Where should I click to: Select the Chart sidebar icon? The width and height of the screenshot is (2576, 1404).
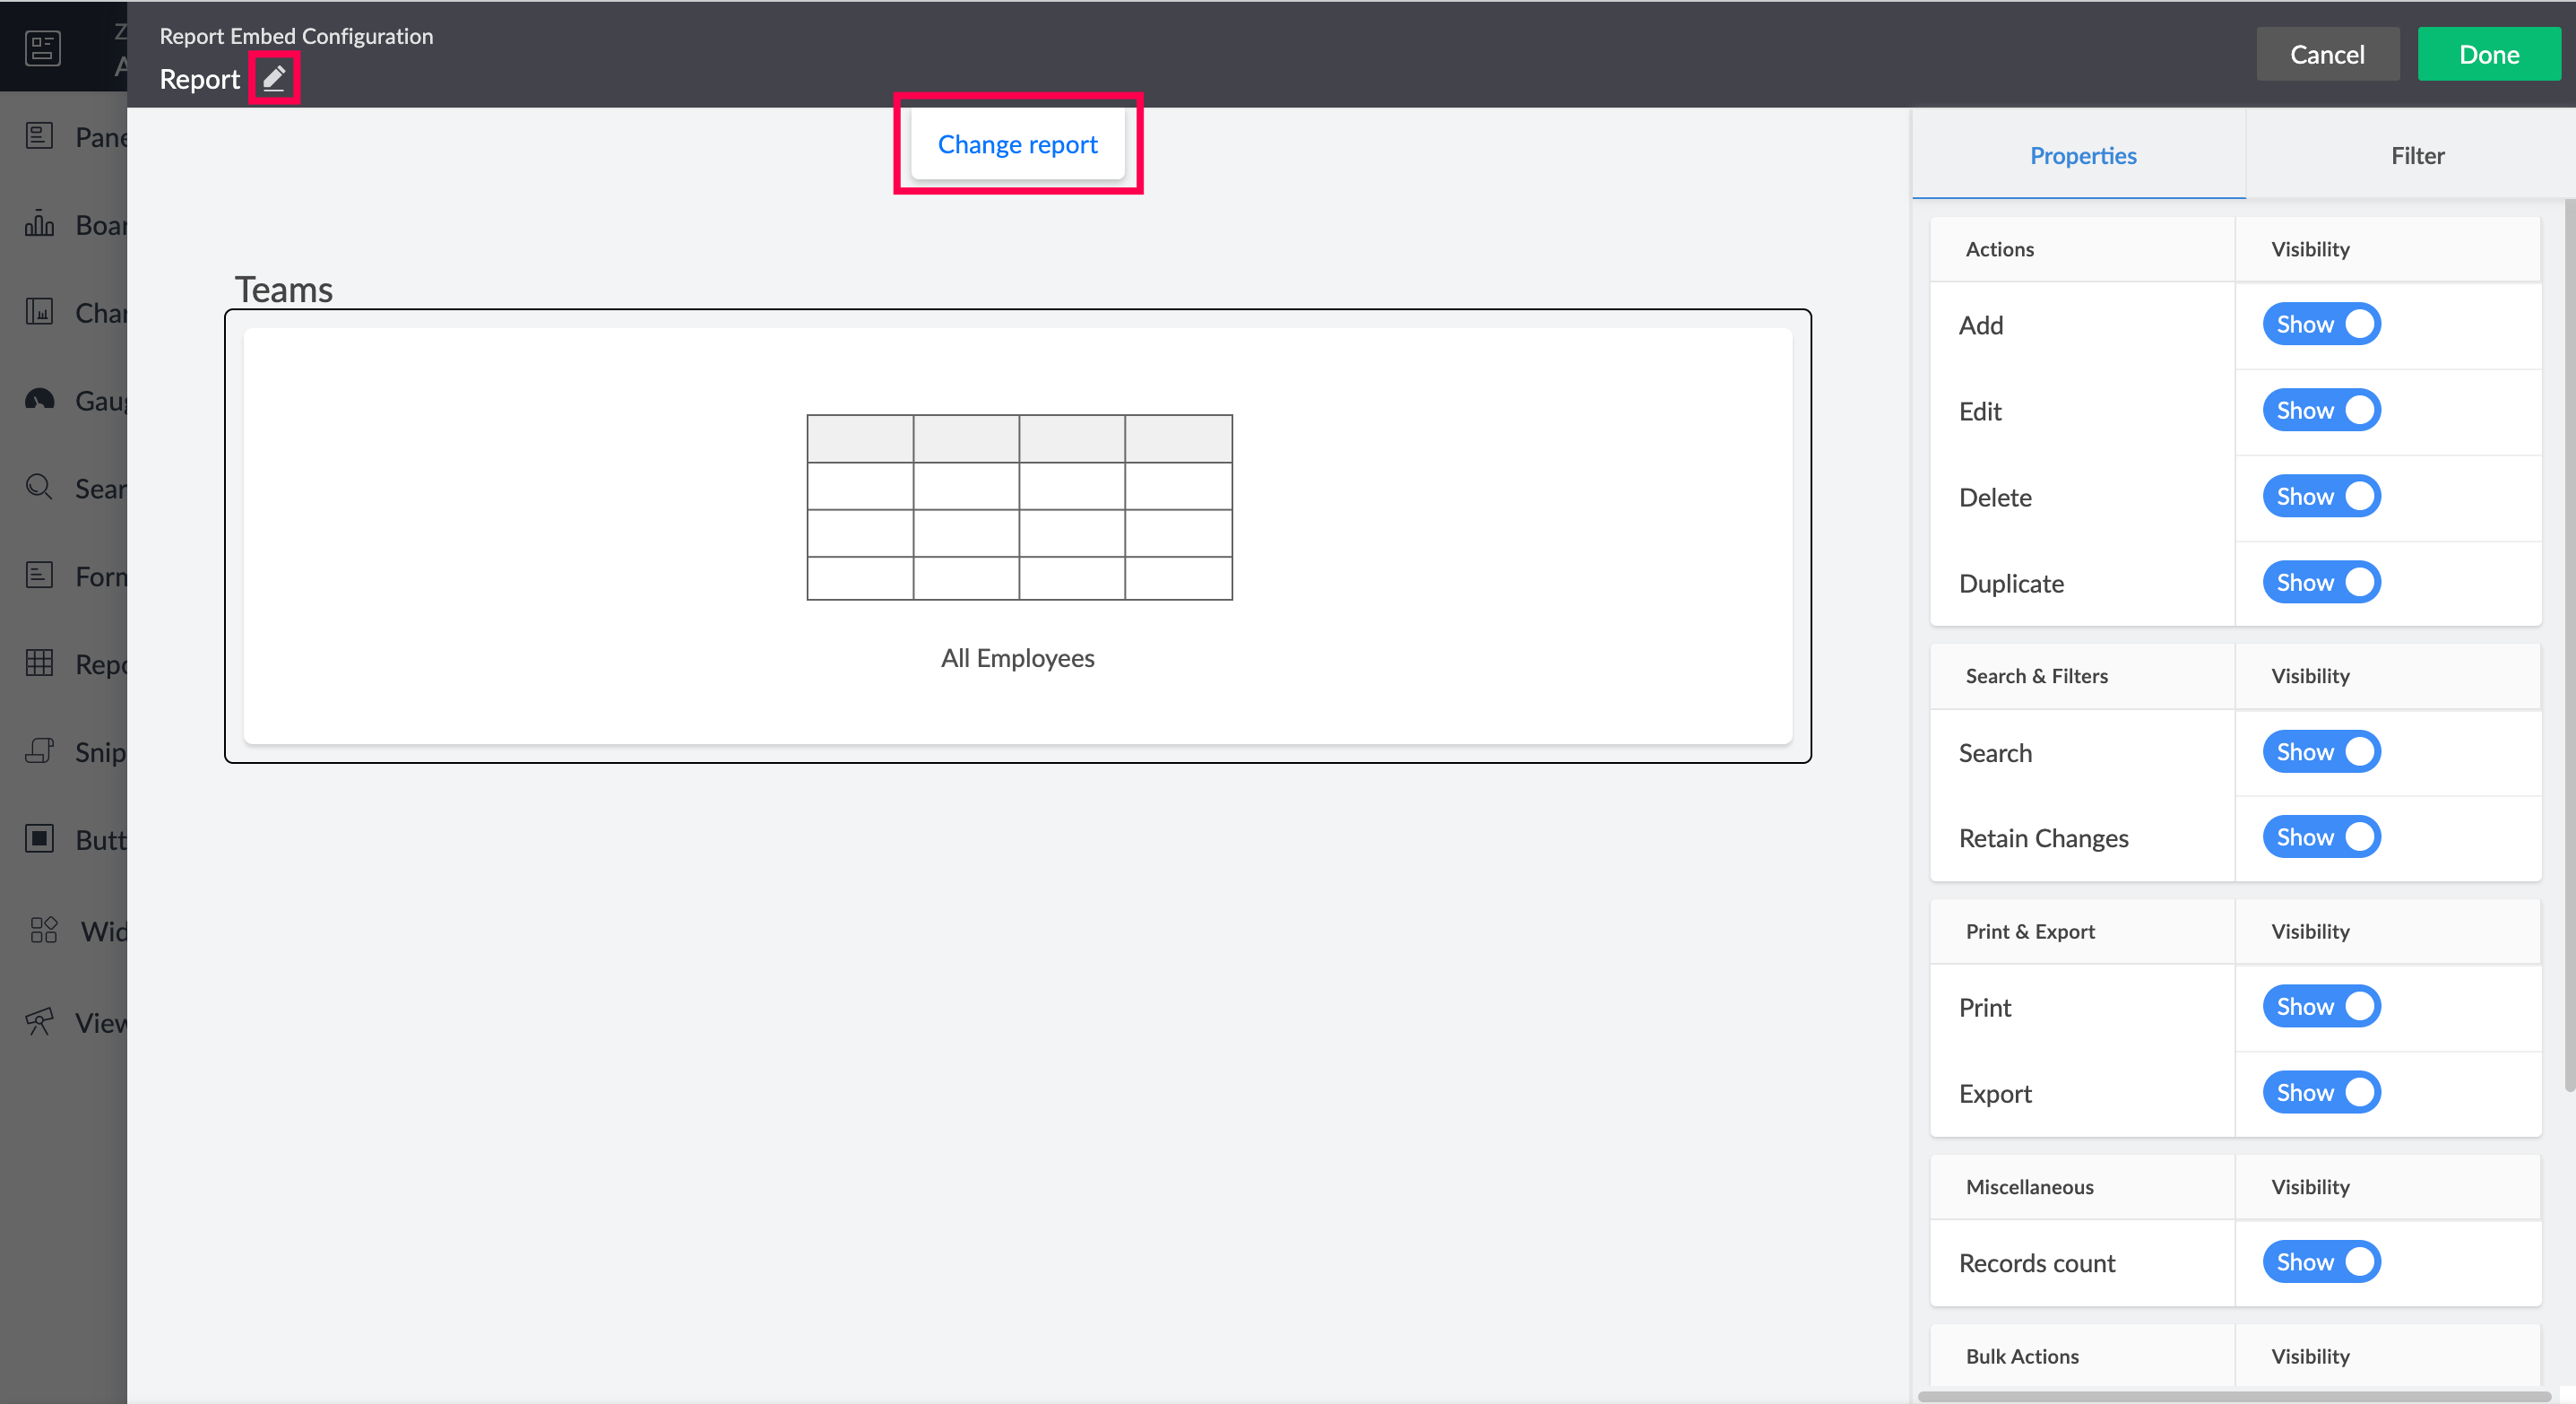click(x=39, y=312)
